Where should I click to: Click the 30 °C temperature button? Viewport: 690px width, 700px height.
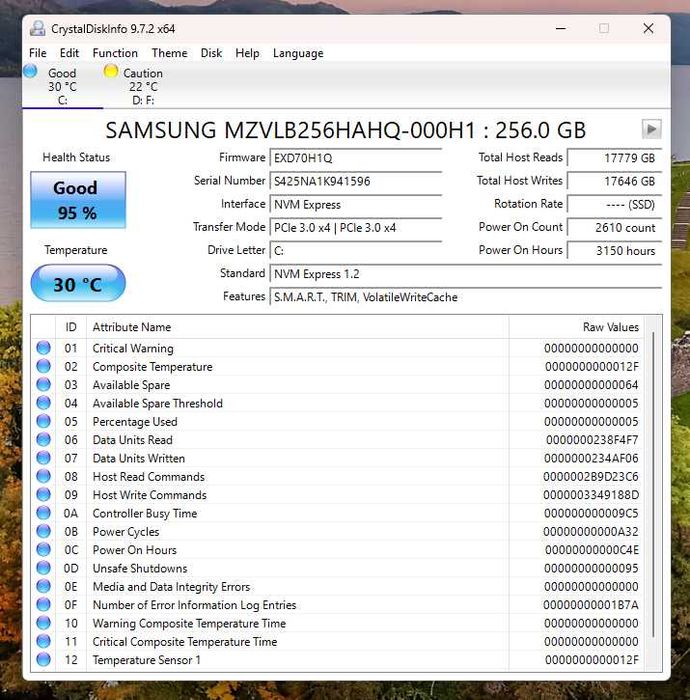tap(78, 283)
